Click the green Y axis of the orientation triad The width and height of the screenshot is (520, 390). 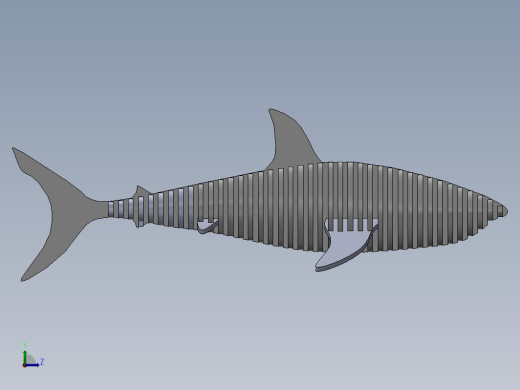(x=25, y=357)
